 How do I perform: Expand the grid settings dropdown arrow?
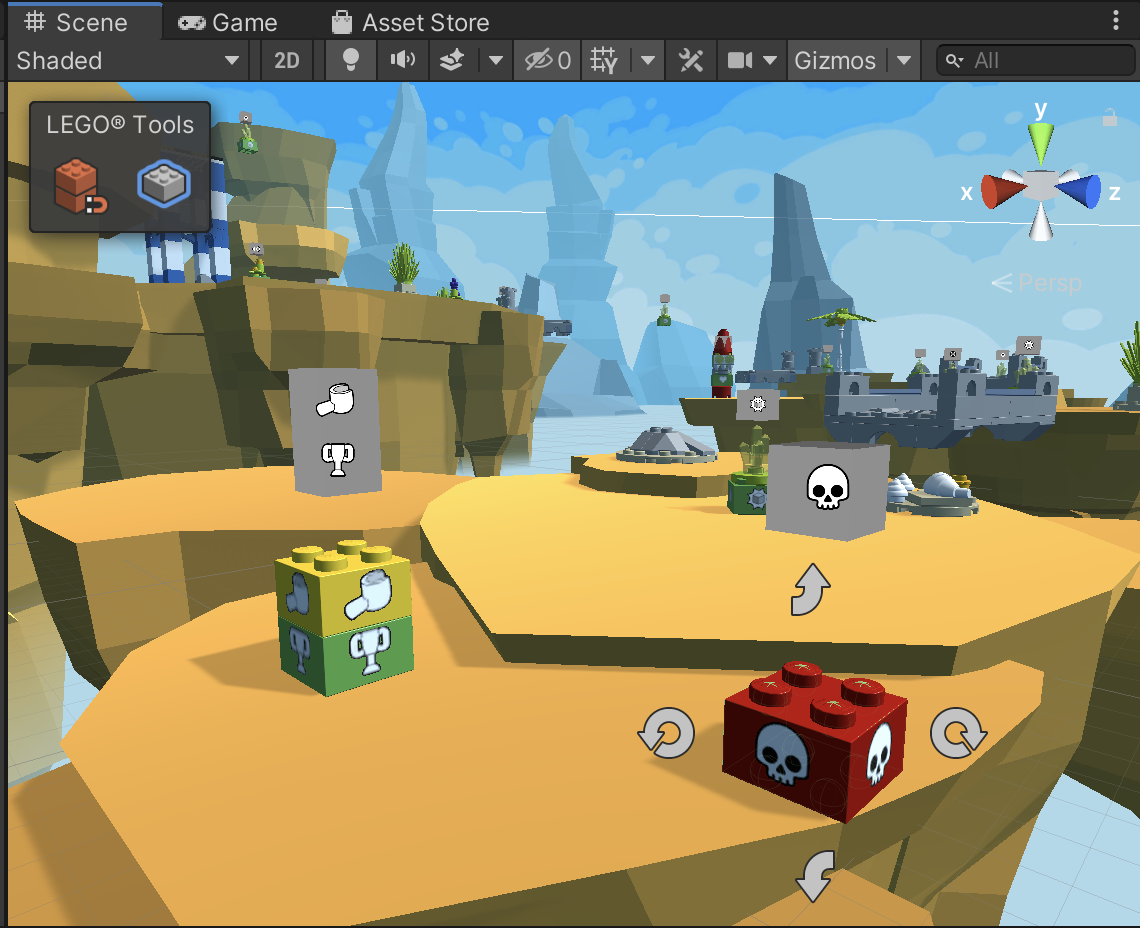pos(648,61)
